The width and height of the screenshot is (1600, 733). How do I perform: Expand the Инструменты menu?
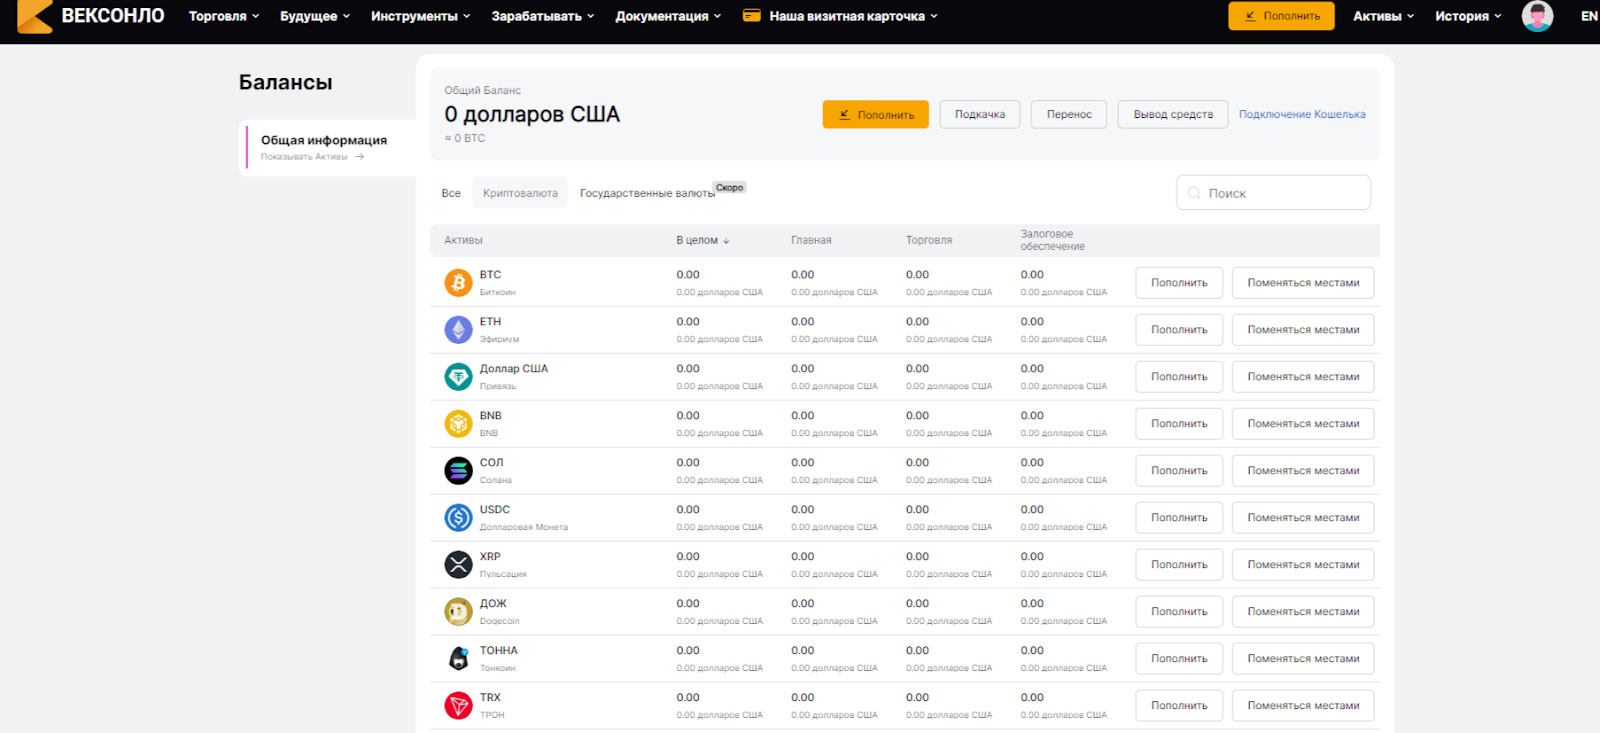point(420,16)
